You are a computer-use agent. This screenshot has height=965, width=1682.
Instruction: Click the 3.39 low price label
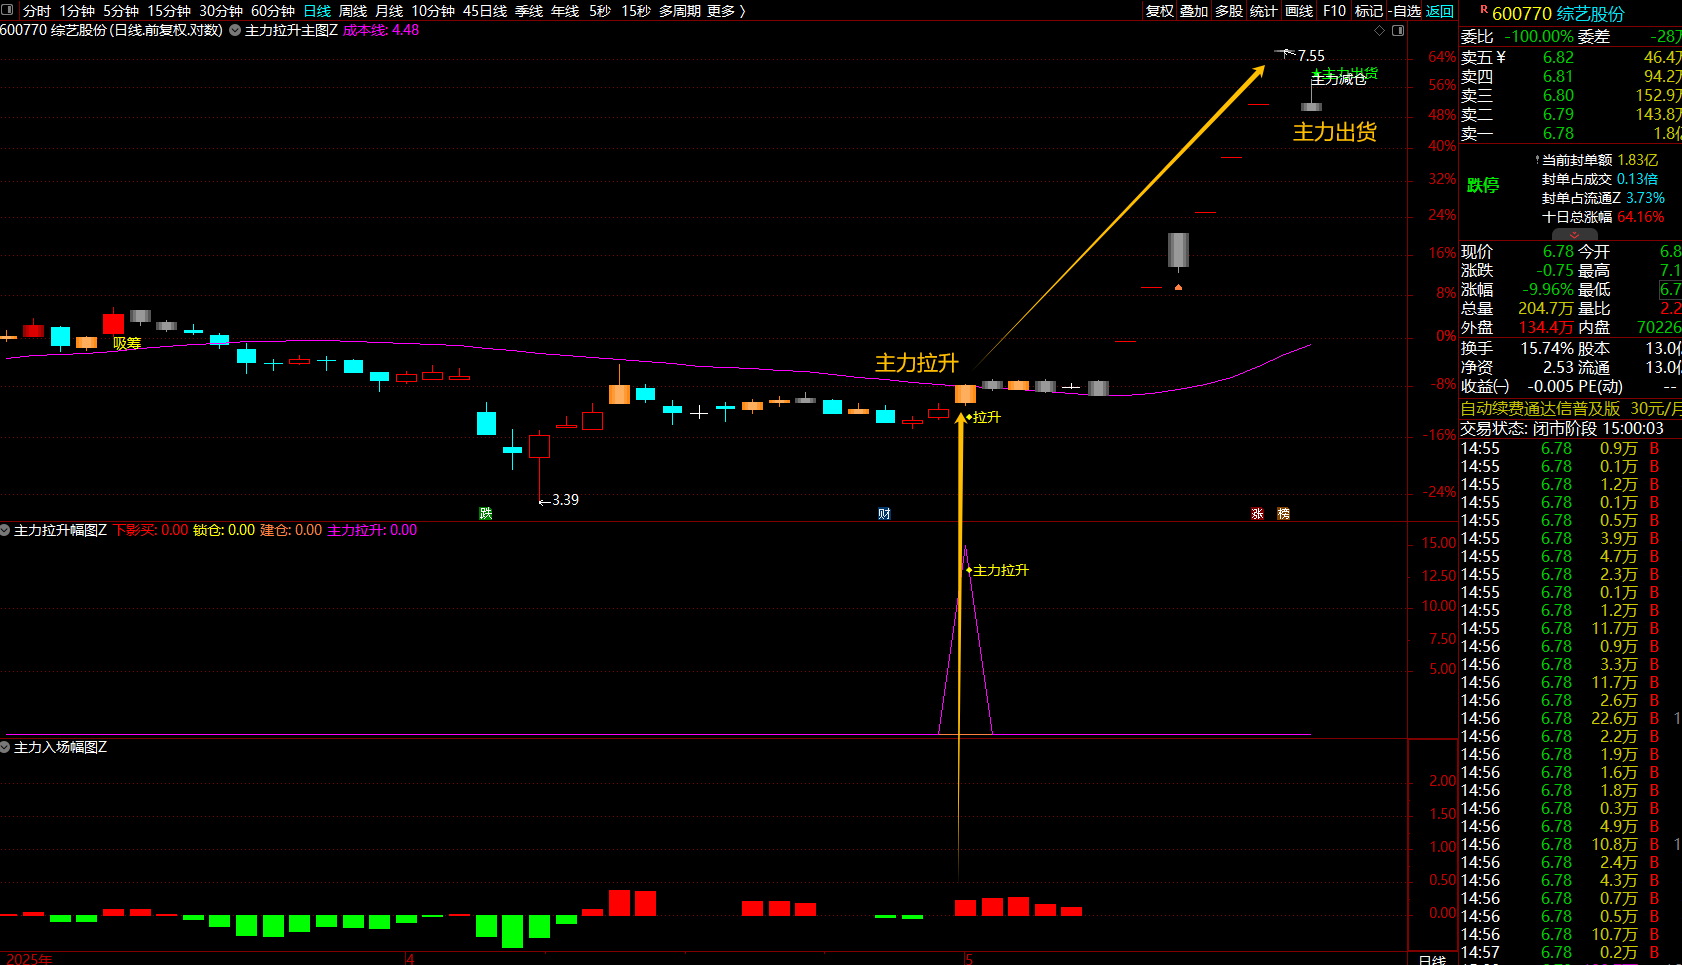click(565, 500)
